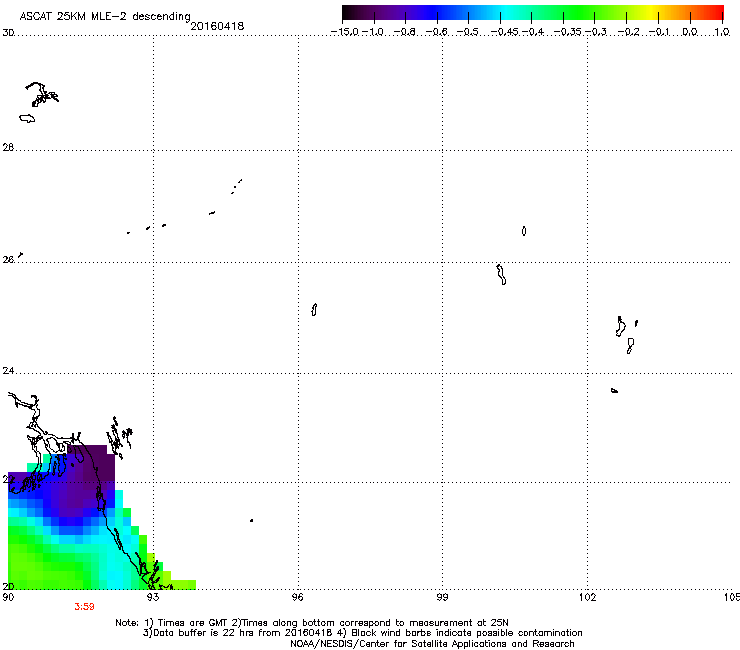Click the red 3:59 pass time label

click(84, 607)
